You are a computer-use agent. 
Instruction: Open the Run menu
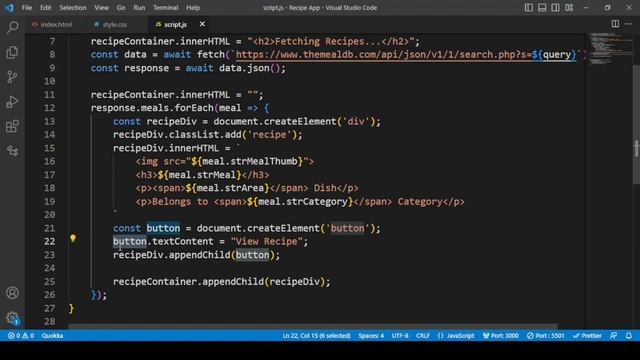pos(139,7)
